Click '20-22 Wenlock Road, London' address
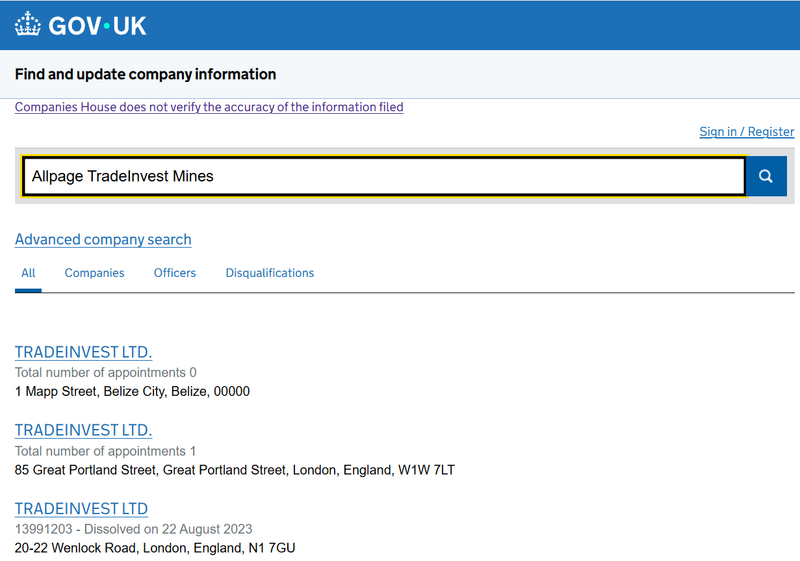 tap(155, 548)
